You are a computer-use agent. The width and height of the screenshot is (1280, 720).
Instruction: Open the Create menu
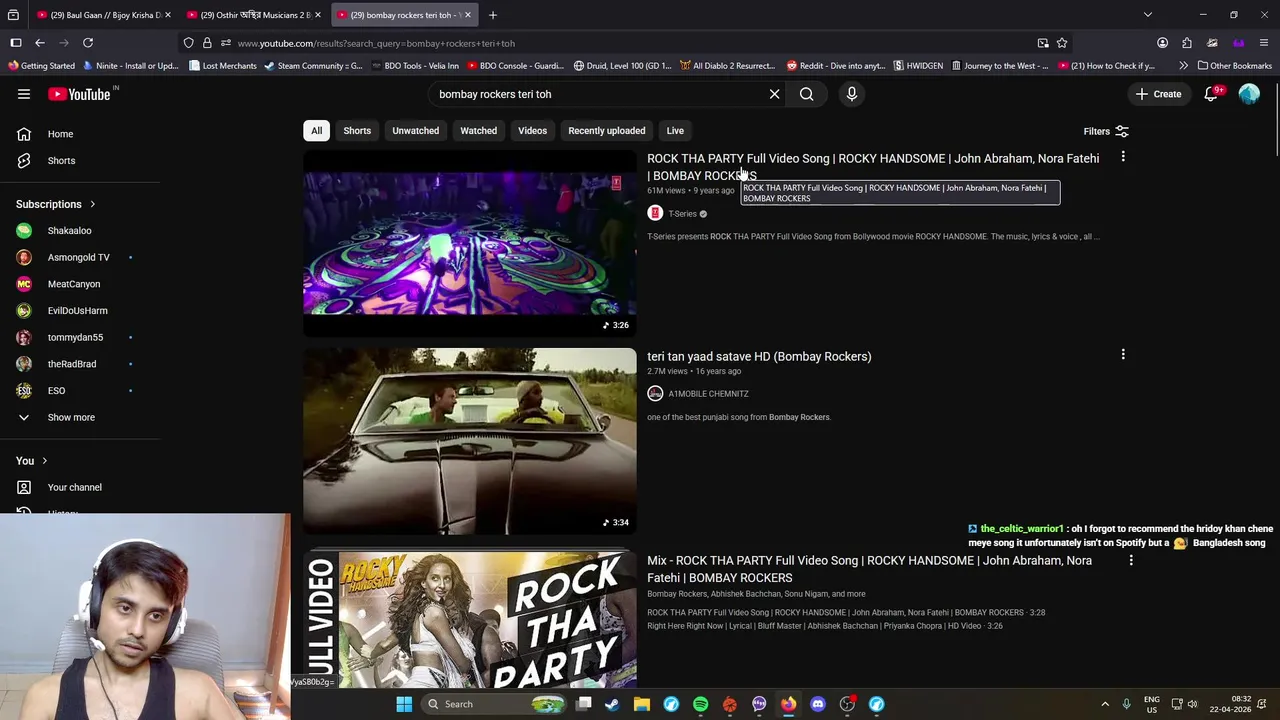click(x=1159, y=94)
